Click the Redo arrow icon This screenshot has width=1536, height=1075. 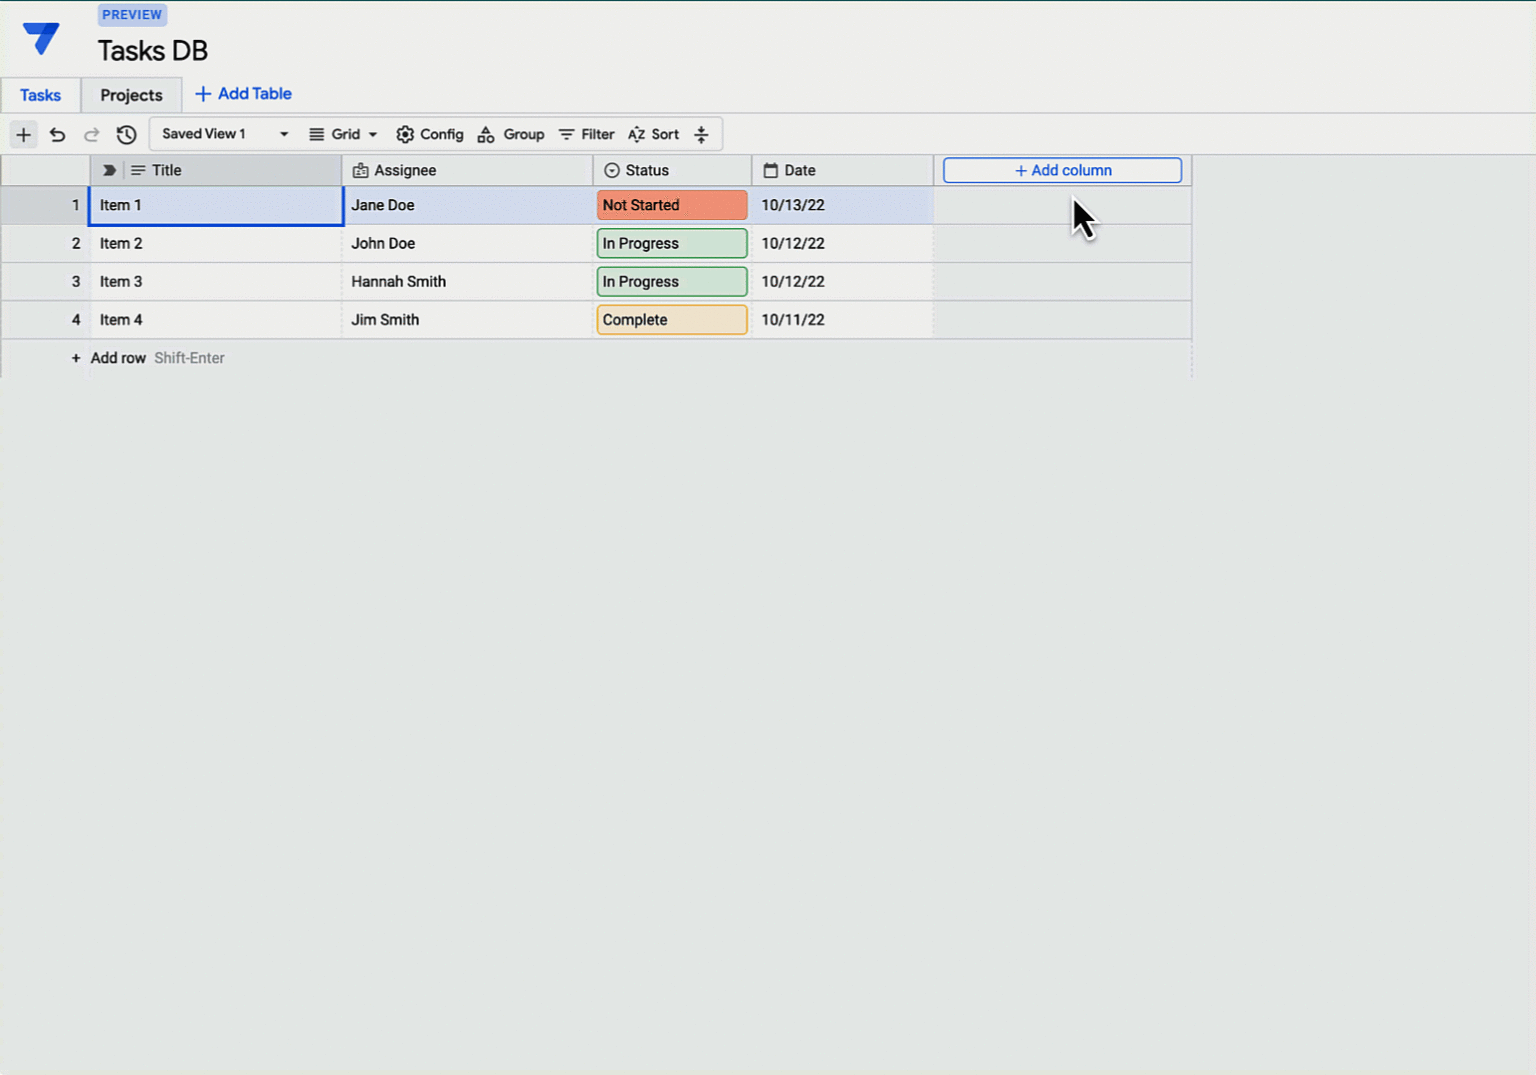coord(91,134)
